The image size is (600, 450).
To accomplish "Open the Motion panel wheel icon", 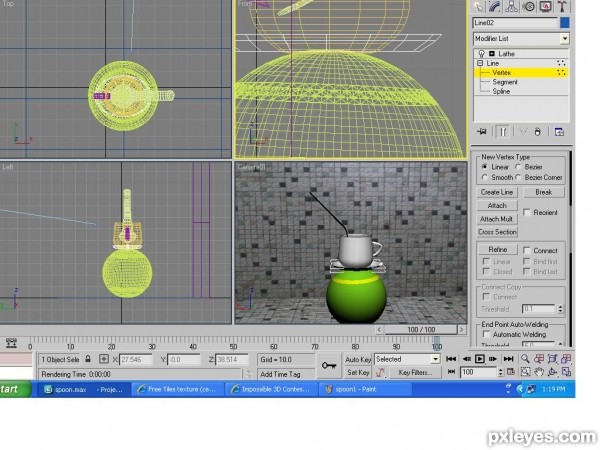I will [528, 7].
